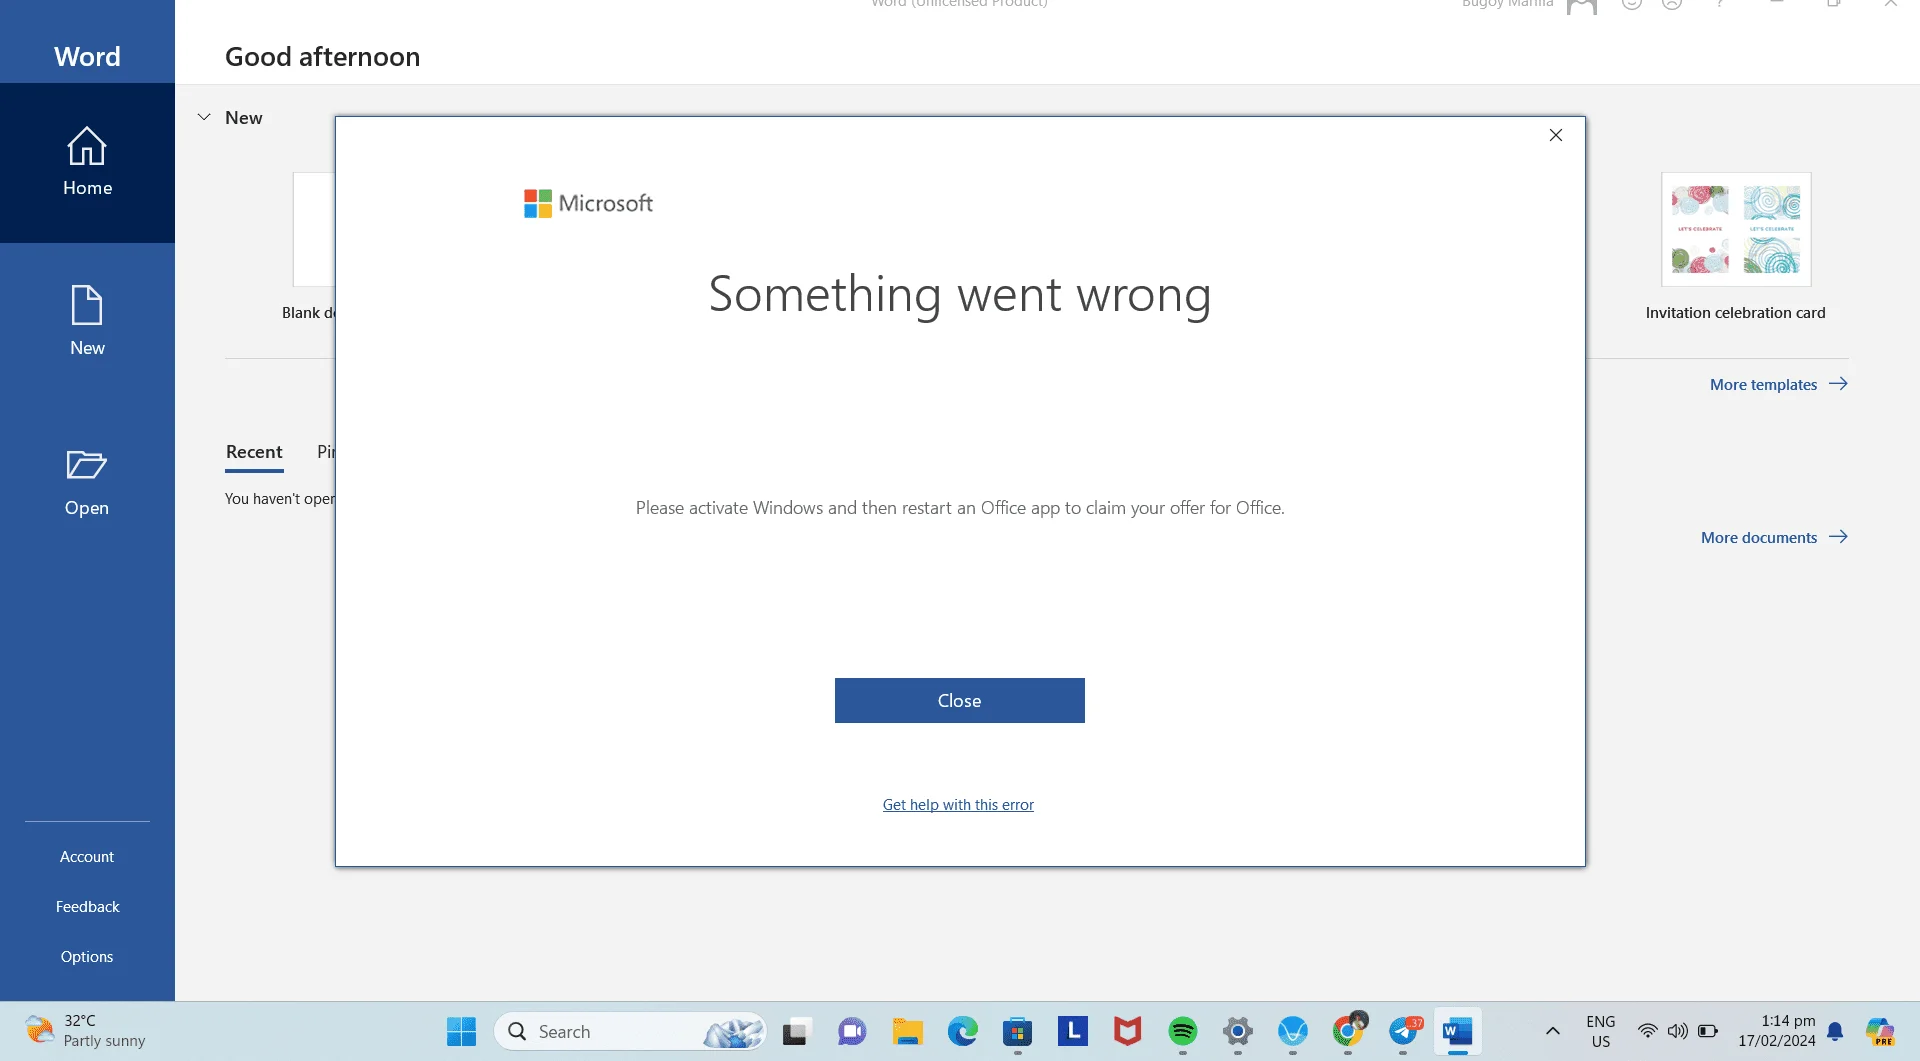This screenshot has height=1061, width=1920.
Task: Open File Explorer from the taskbar
Action: (x=908, y=1032)
